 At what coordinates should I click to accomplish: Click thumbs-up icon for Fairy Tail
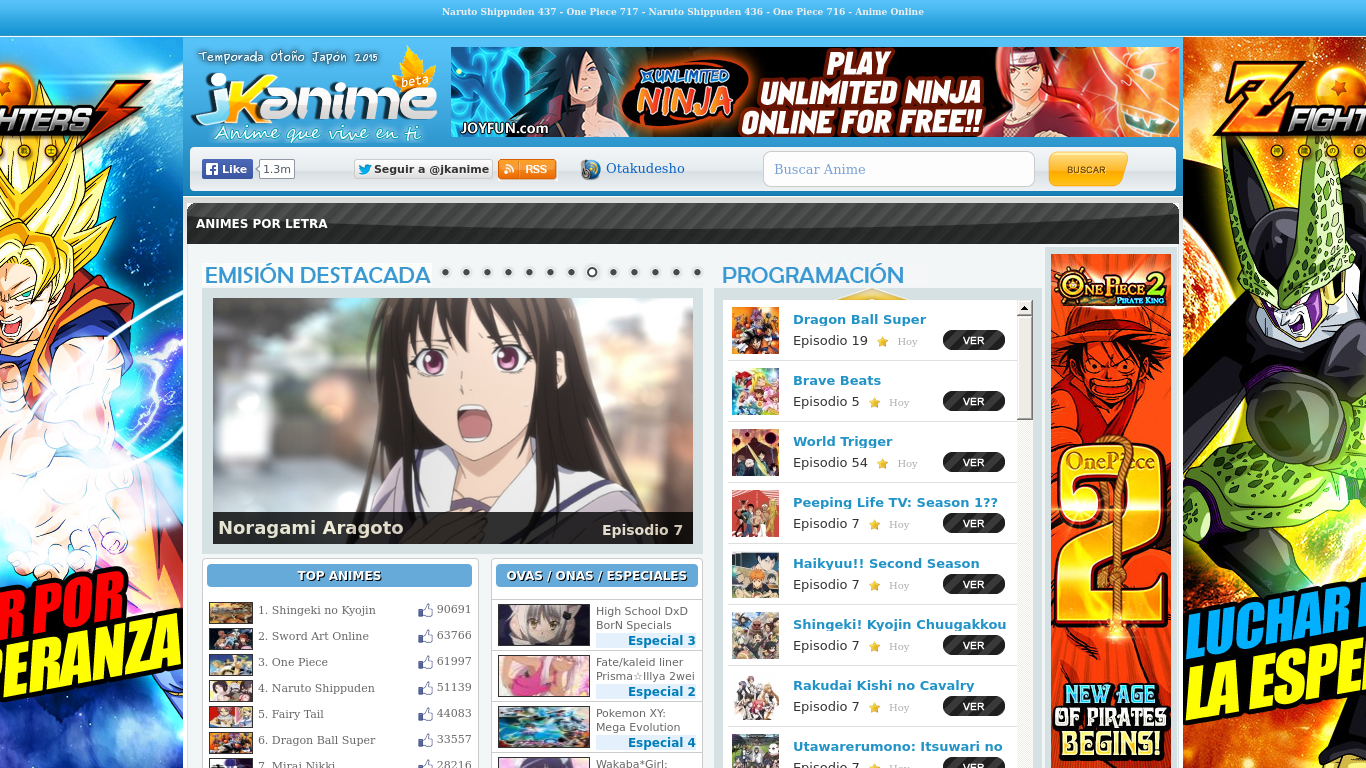425,714
